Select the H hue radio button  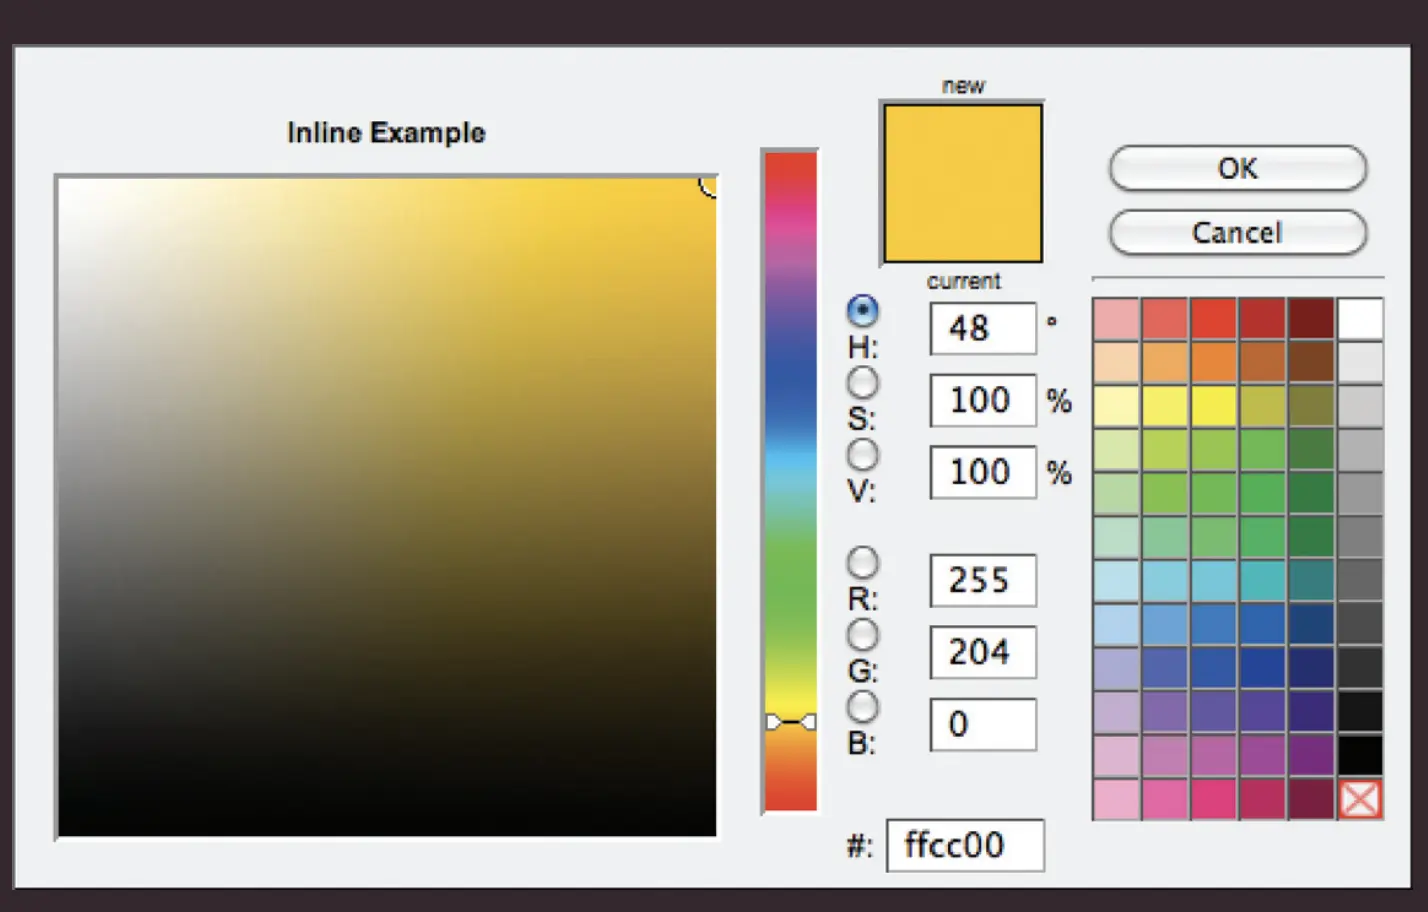[x=863, y=311]
